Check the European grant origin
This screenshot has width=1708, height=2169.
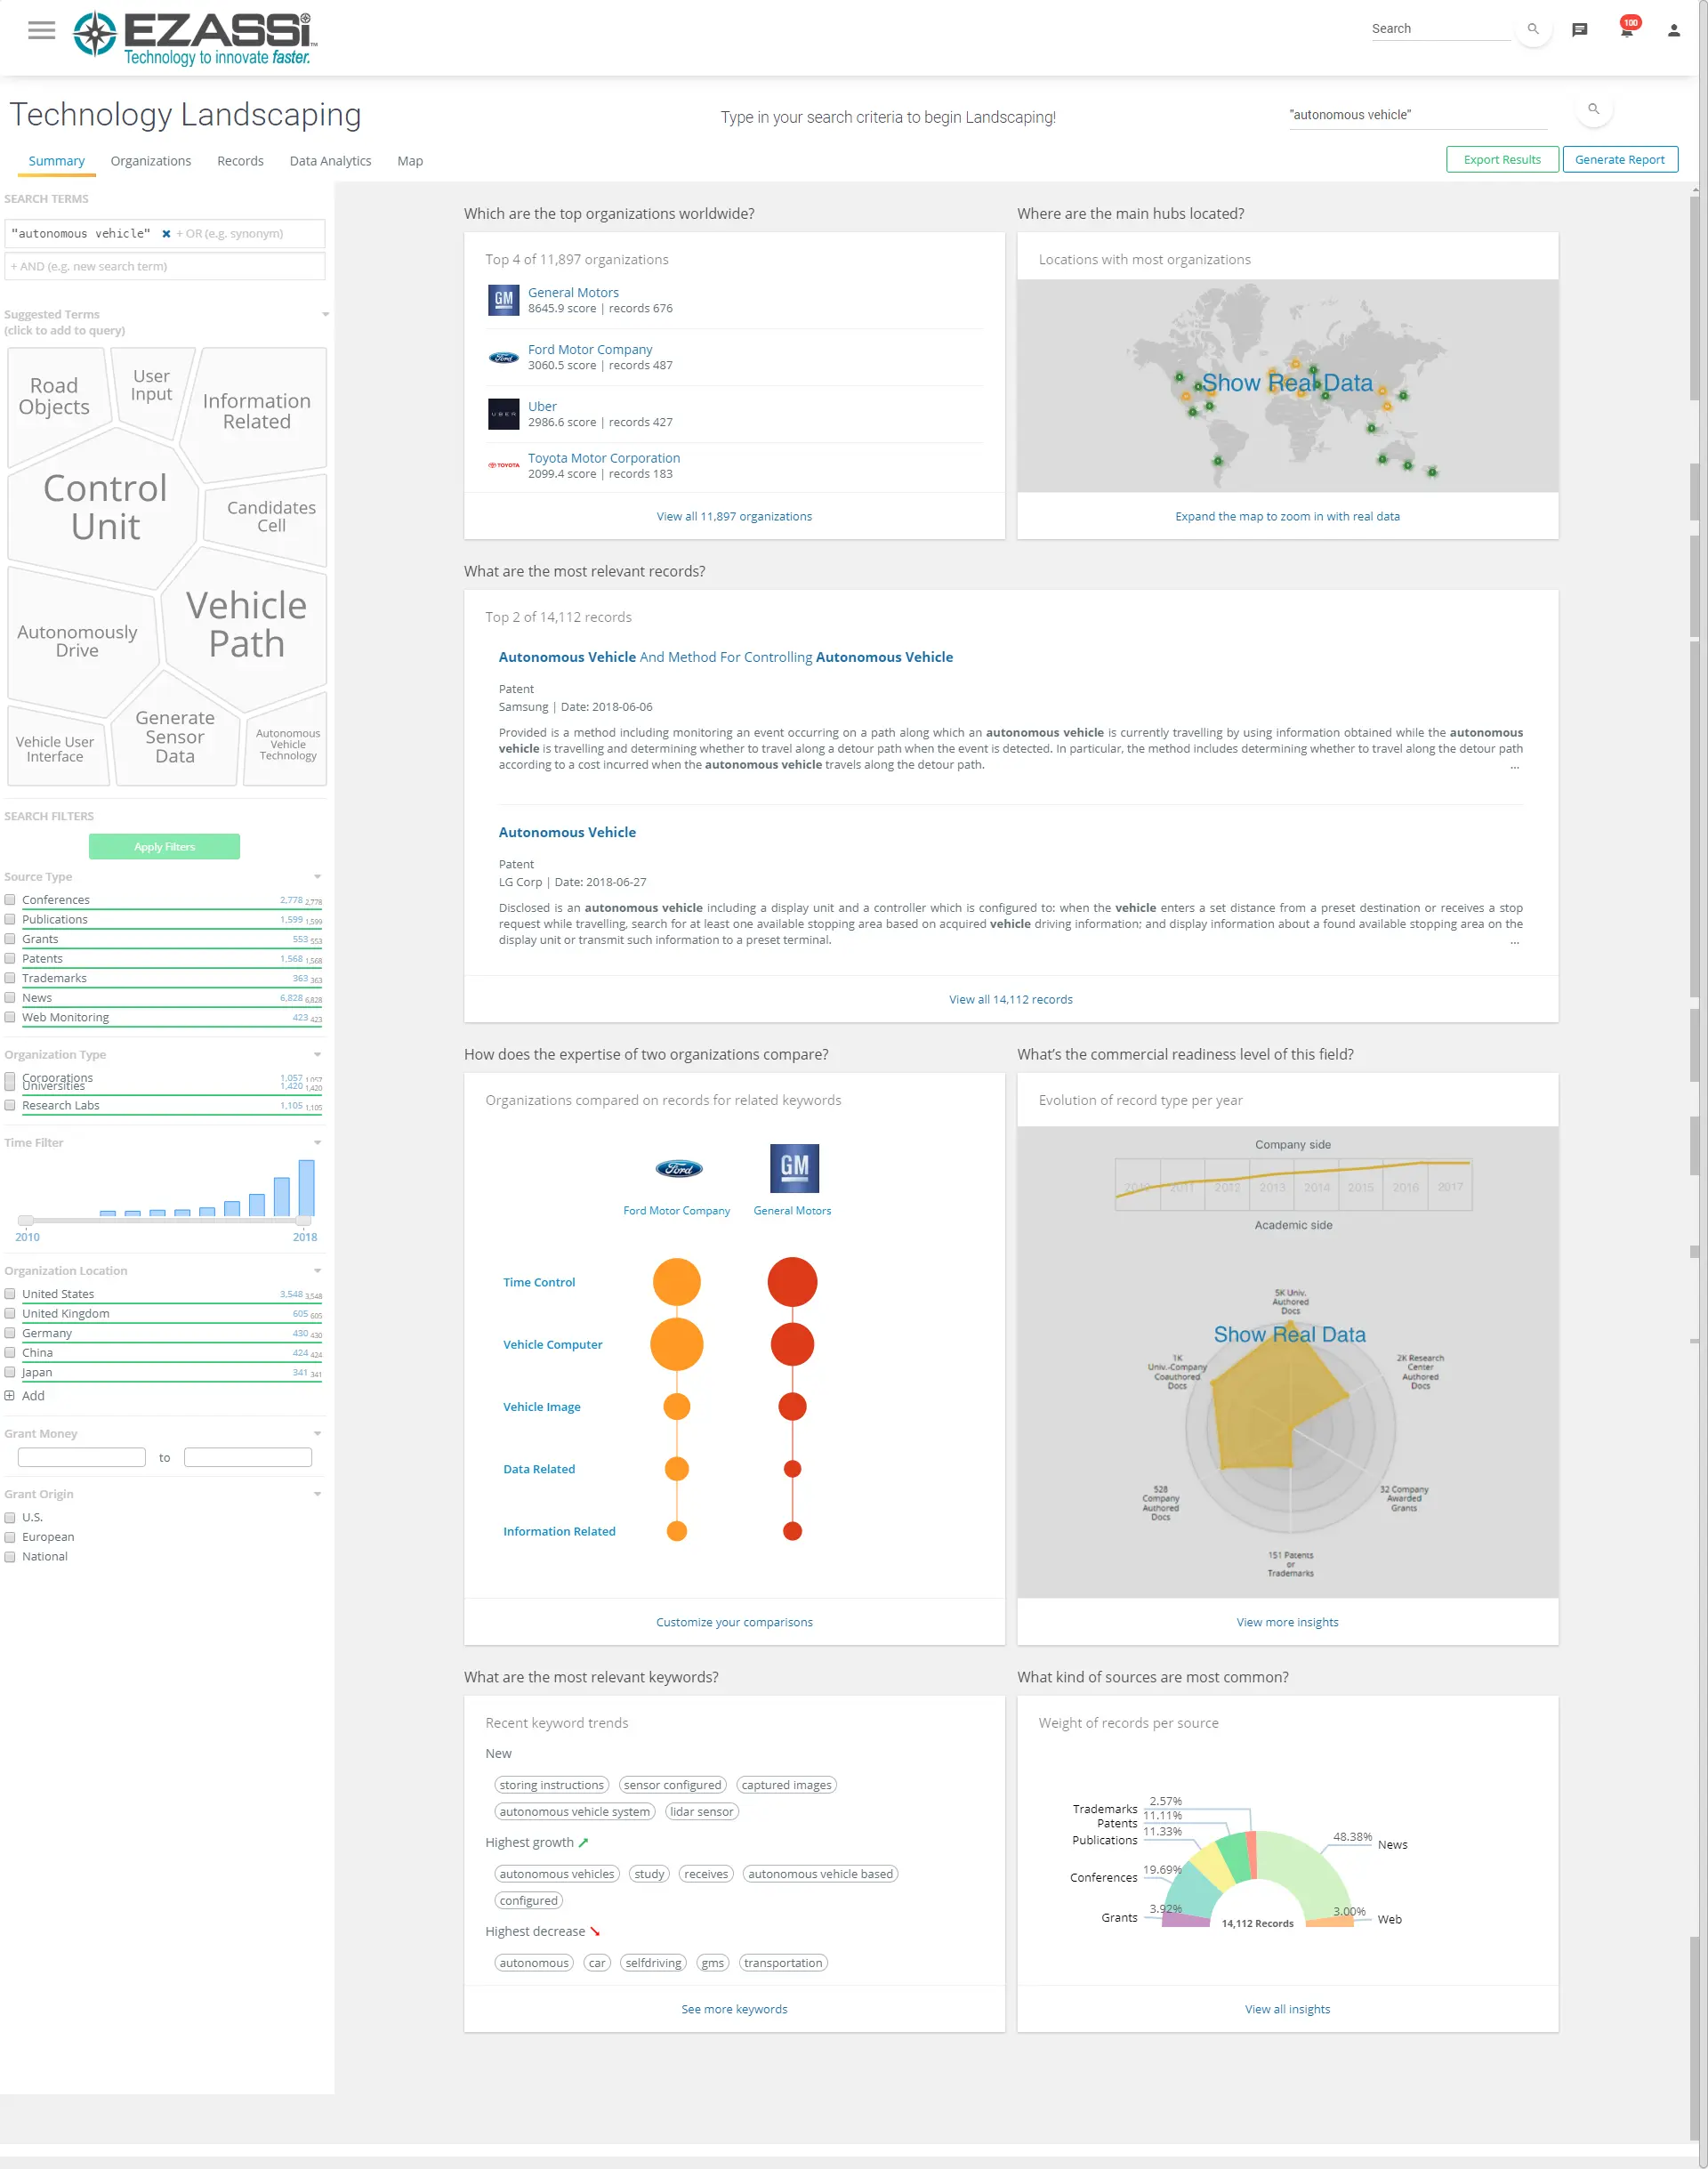point(10,1537)
